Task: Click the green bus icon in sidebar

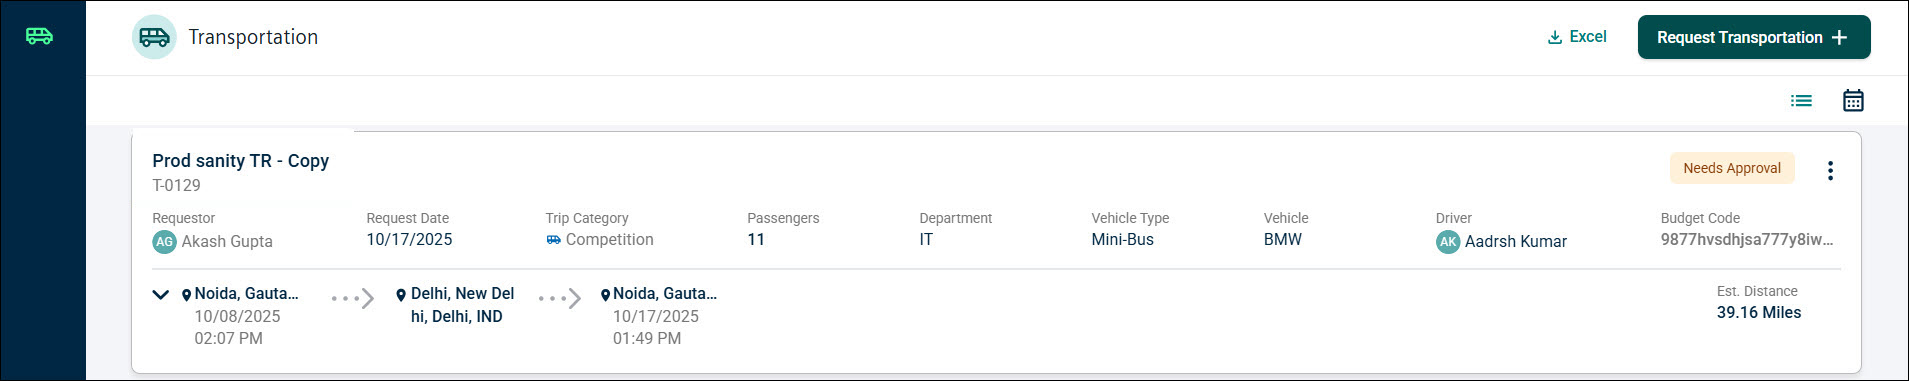Action: [39, 36]
